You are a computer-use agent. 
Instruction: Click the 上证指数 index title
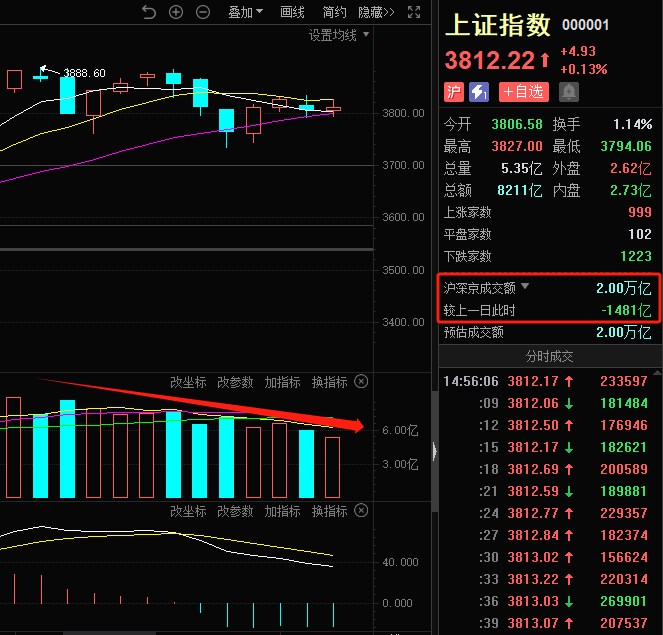tap(498, 25)
